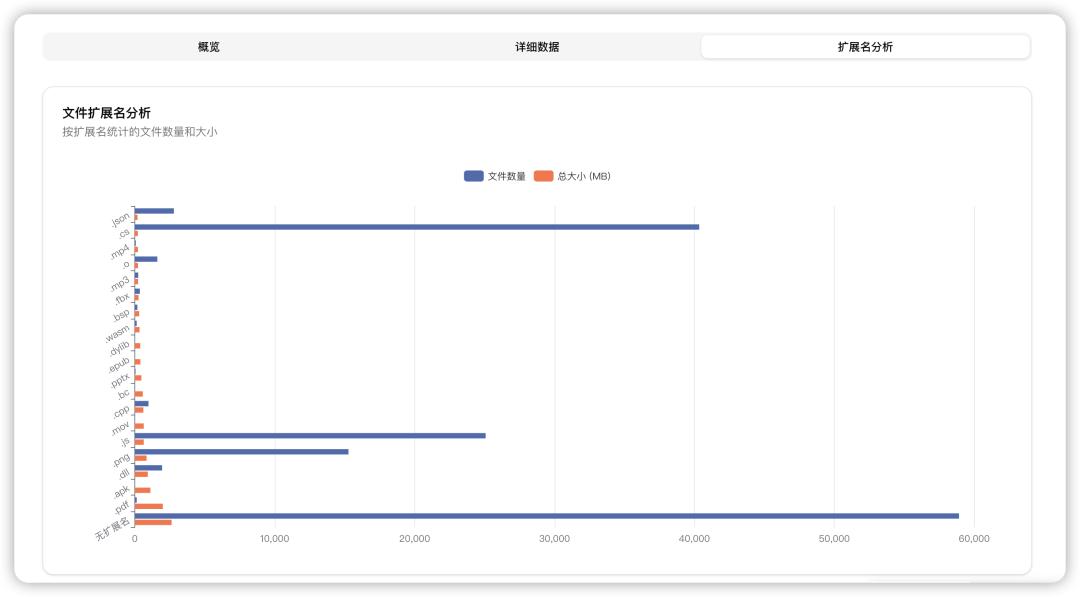Select the .cs extension bar
The height and width of the screenshot is (597, 1080).
coord(400,227)
